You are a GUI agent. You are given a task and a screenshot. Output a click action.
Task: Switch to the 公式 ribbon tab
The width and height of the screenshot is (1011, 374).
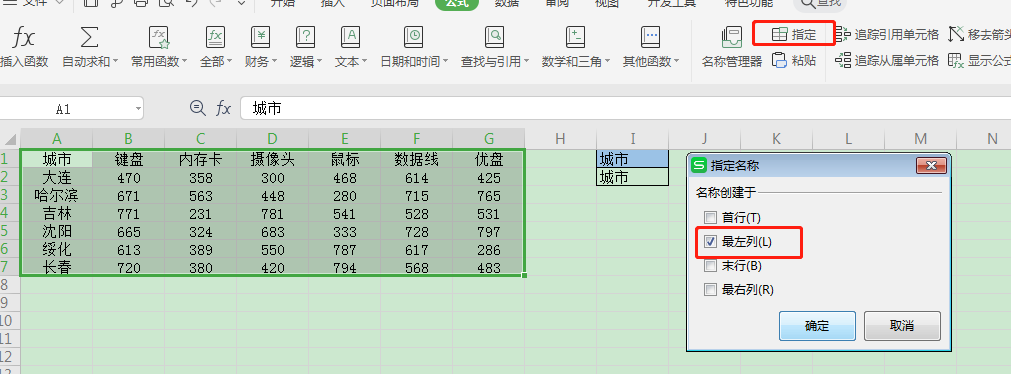pyautogui.click(x=456, y=3)
